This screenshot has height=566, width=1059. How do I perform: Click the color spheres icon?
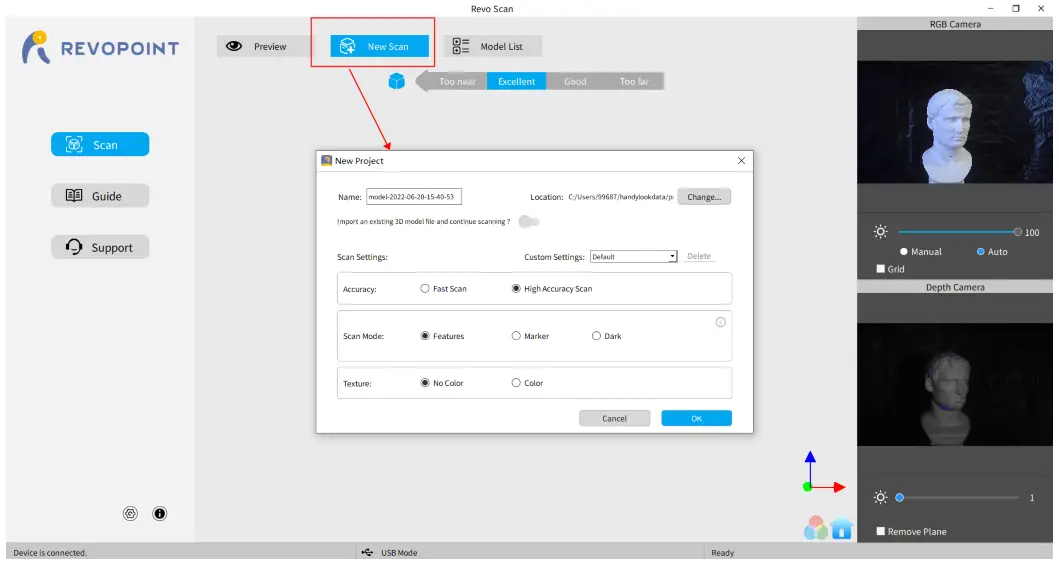(816, 528)
